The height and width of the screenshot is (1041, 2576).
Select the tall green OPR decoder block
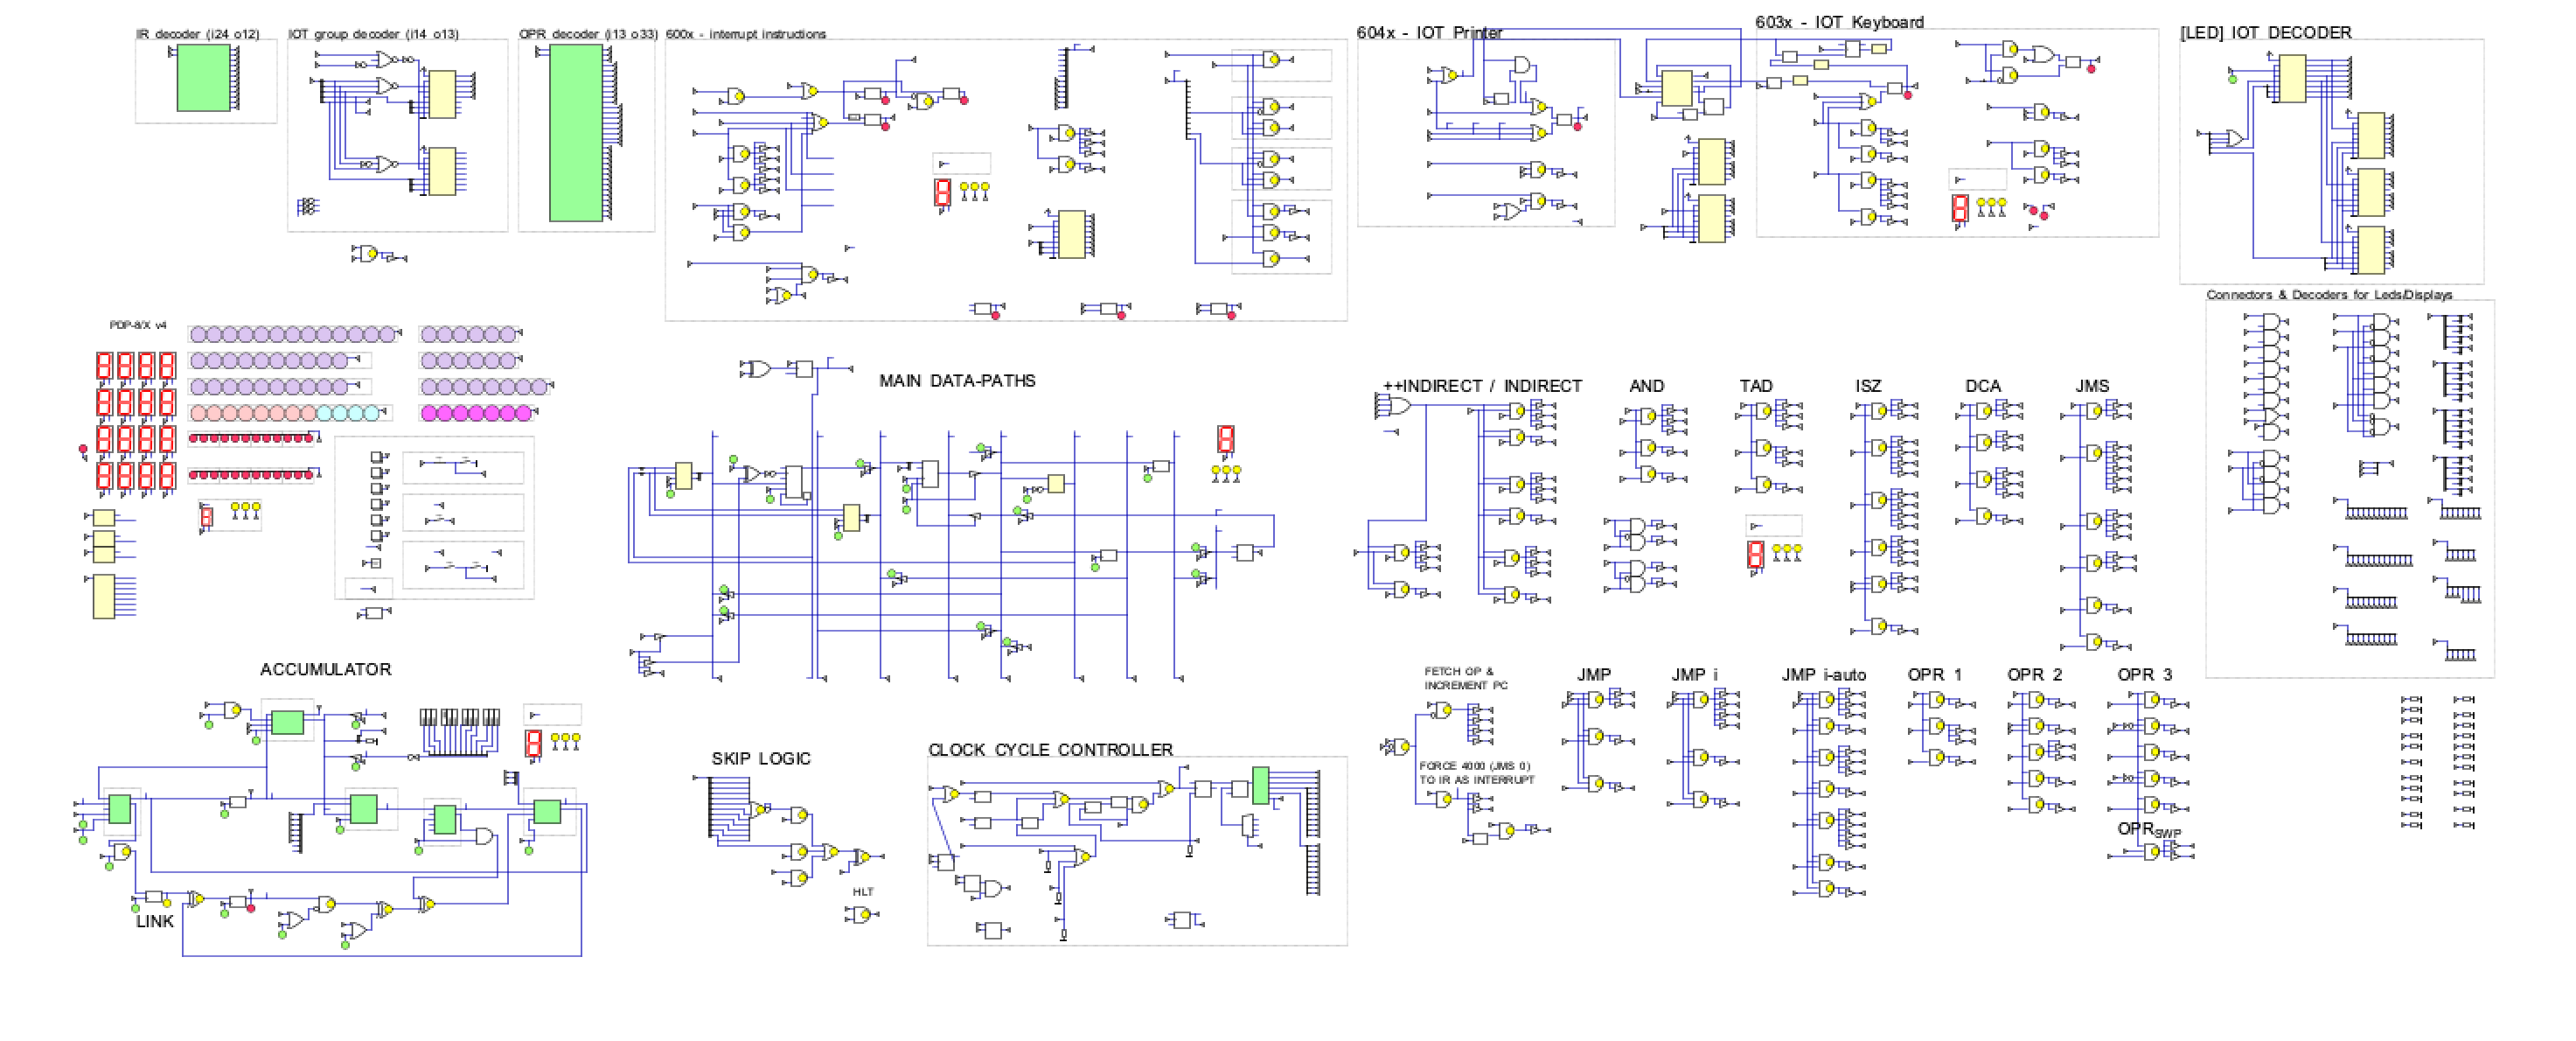[x=576, y=133]
